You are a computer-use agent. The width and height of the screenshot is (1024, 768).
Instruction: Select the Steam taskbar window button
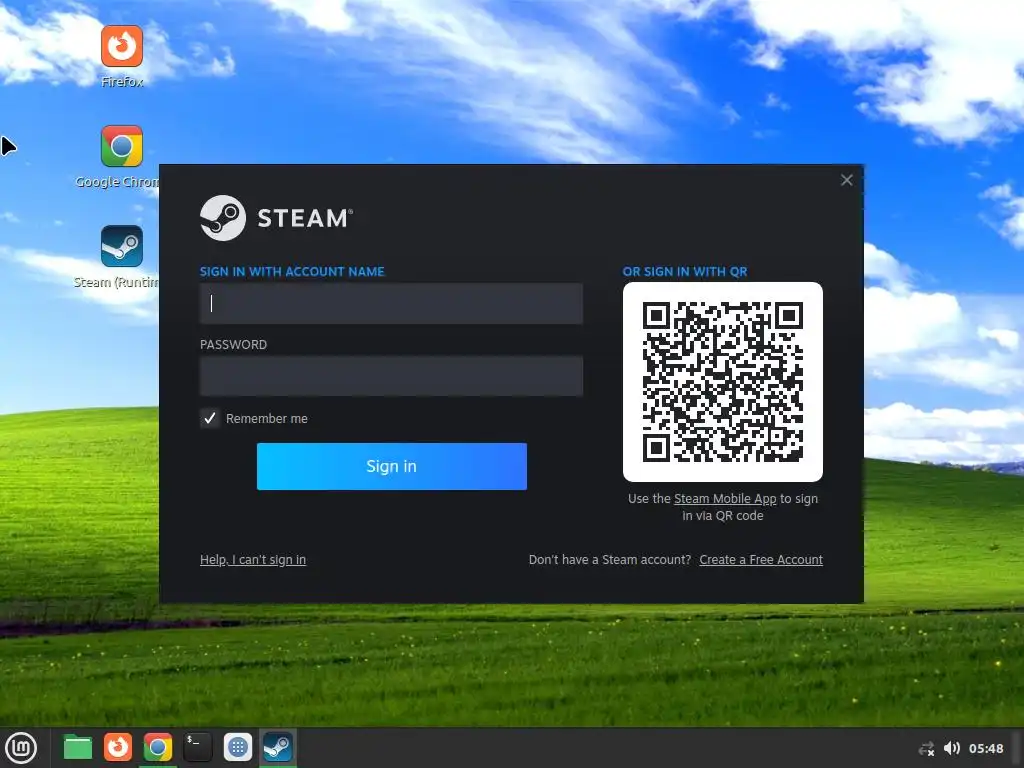(278, 748)
